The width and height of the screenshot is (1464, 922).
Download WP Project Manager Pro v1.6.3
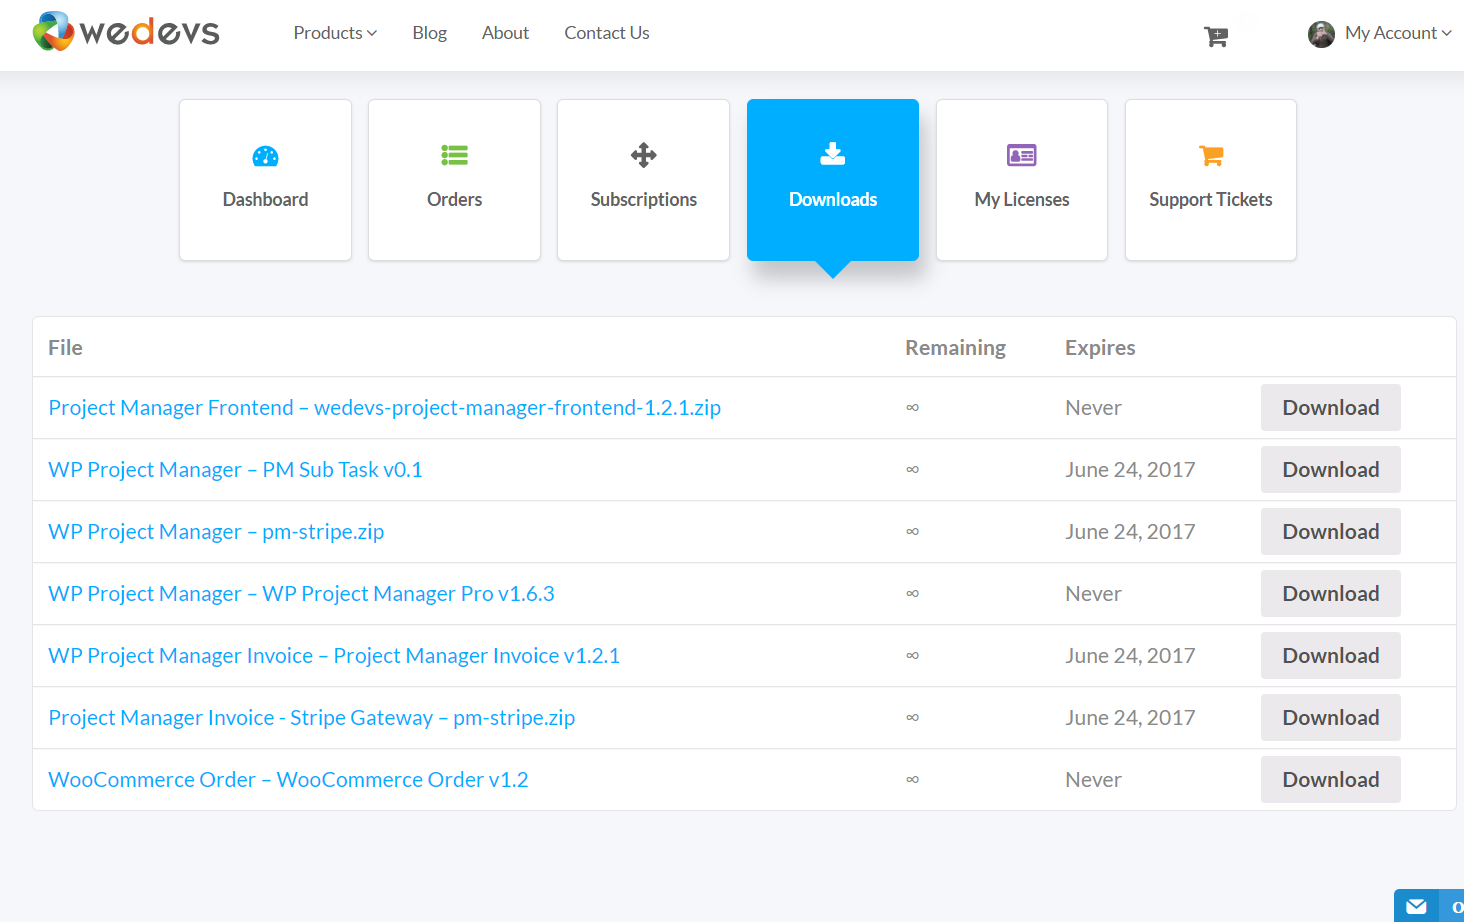pyautogui.click(x=1331, y=594)
